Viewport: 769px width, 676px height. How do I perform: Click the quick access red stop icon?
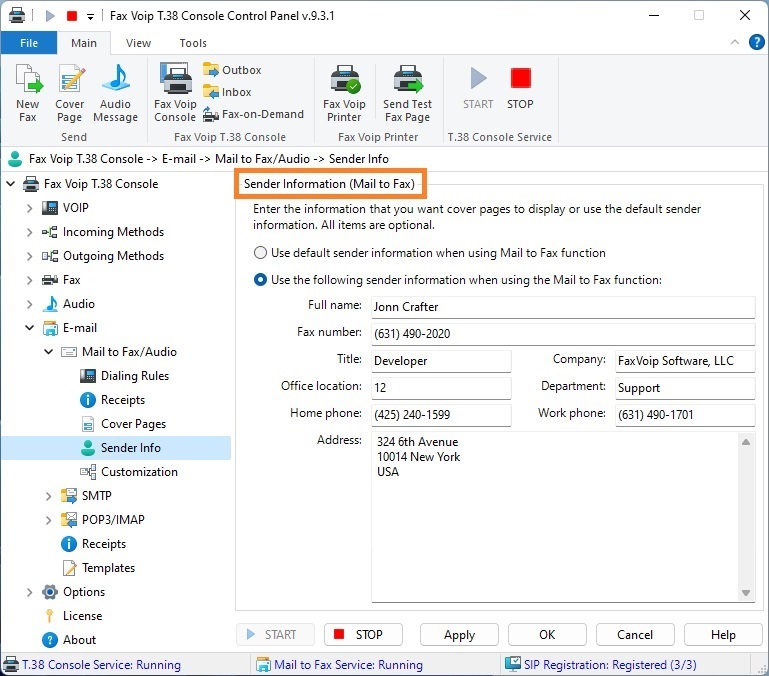72,16
